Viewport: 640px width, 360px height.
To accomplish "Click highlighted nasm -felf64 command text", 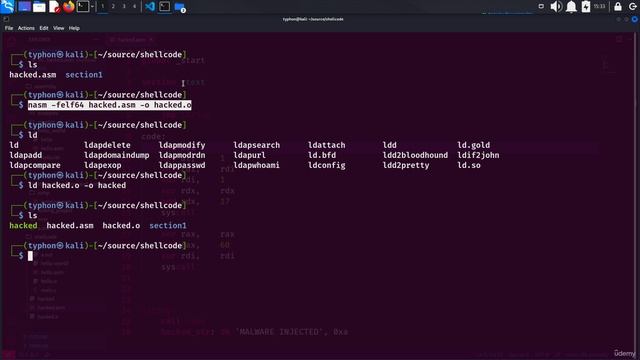I will pyautogui.click(x=110, y=105).
